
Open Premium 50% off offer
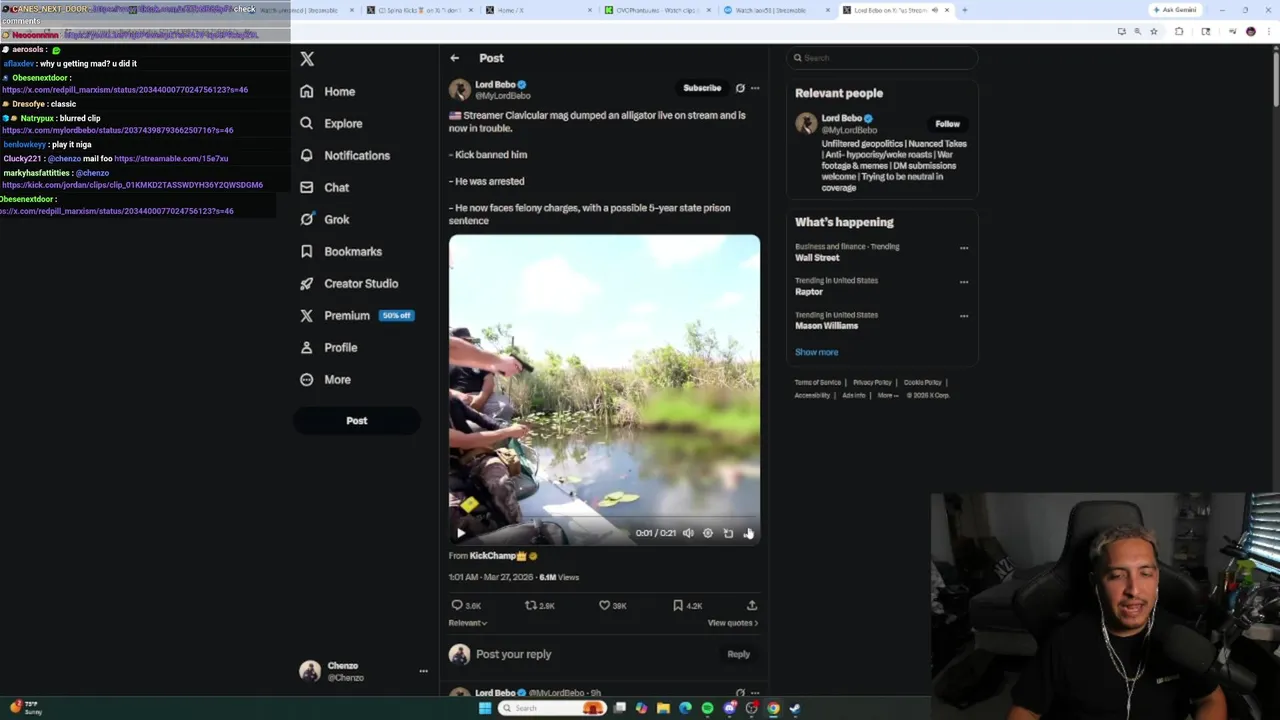(x=357, y=315)
